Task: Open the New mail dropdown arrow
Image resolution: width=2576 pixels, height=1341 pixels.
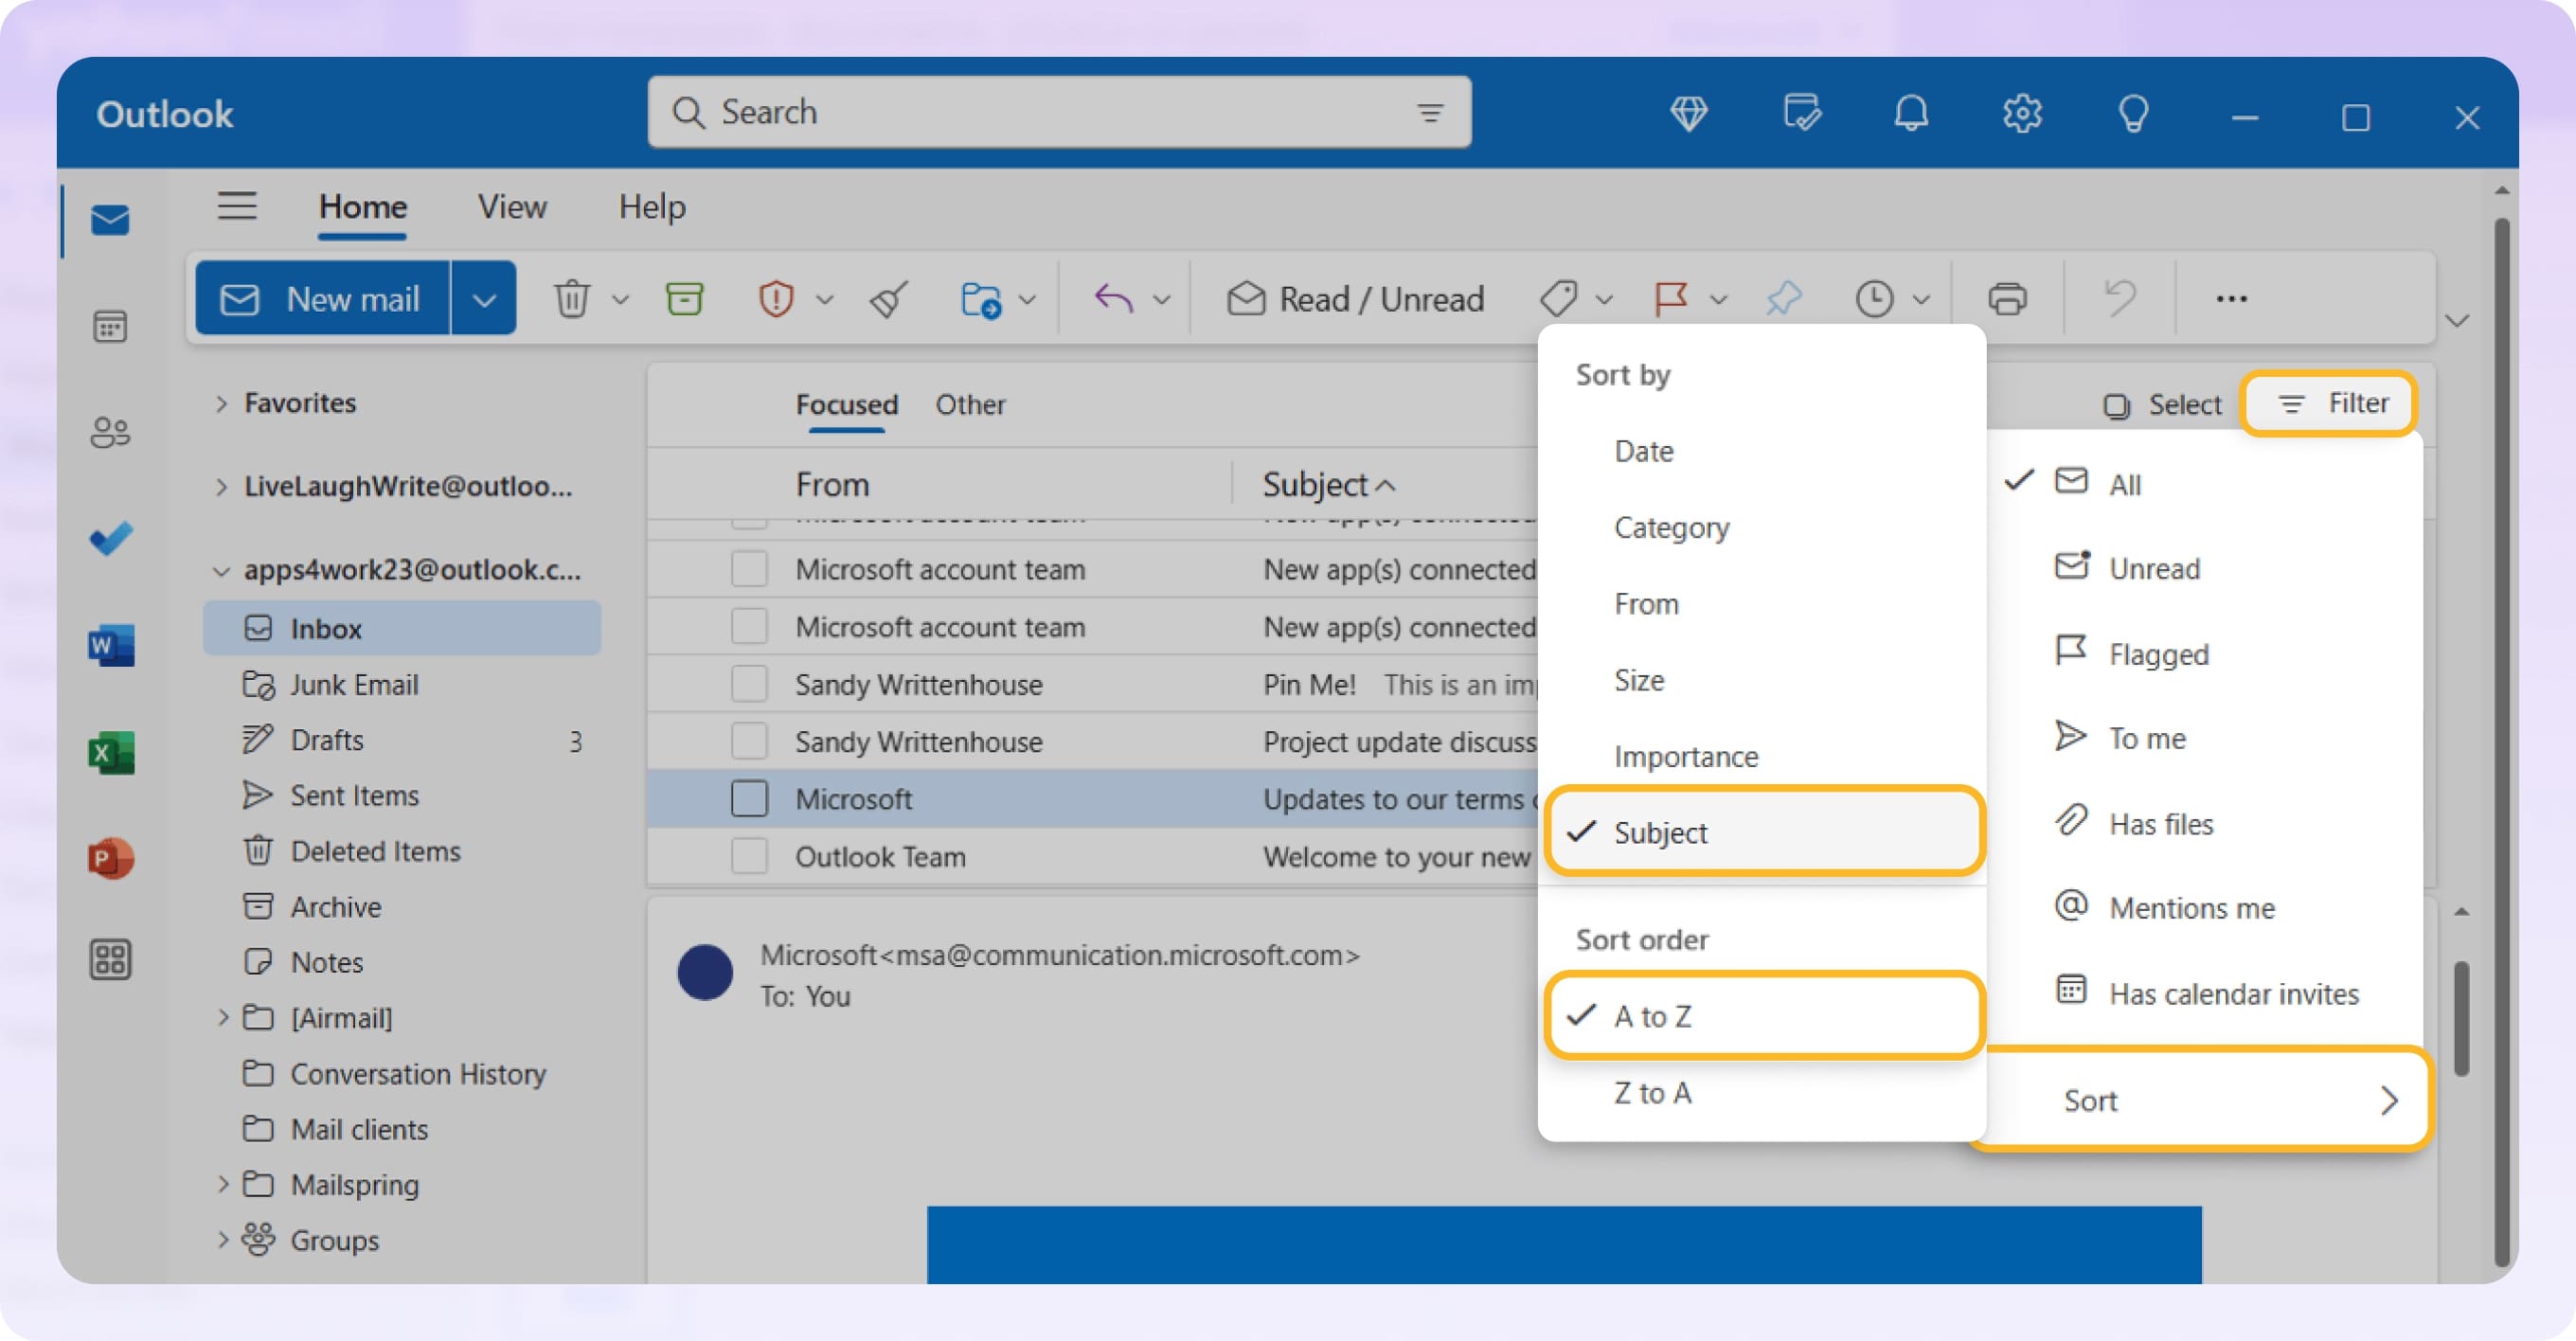Action: pos(484,297)
